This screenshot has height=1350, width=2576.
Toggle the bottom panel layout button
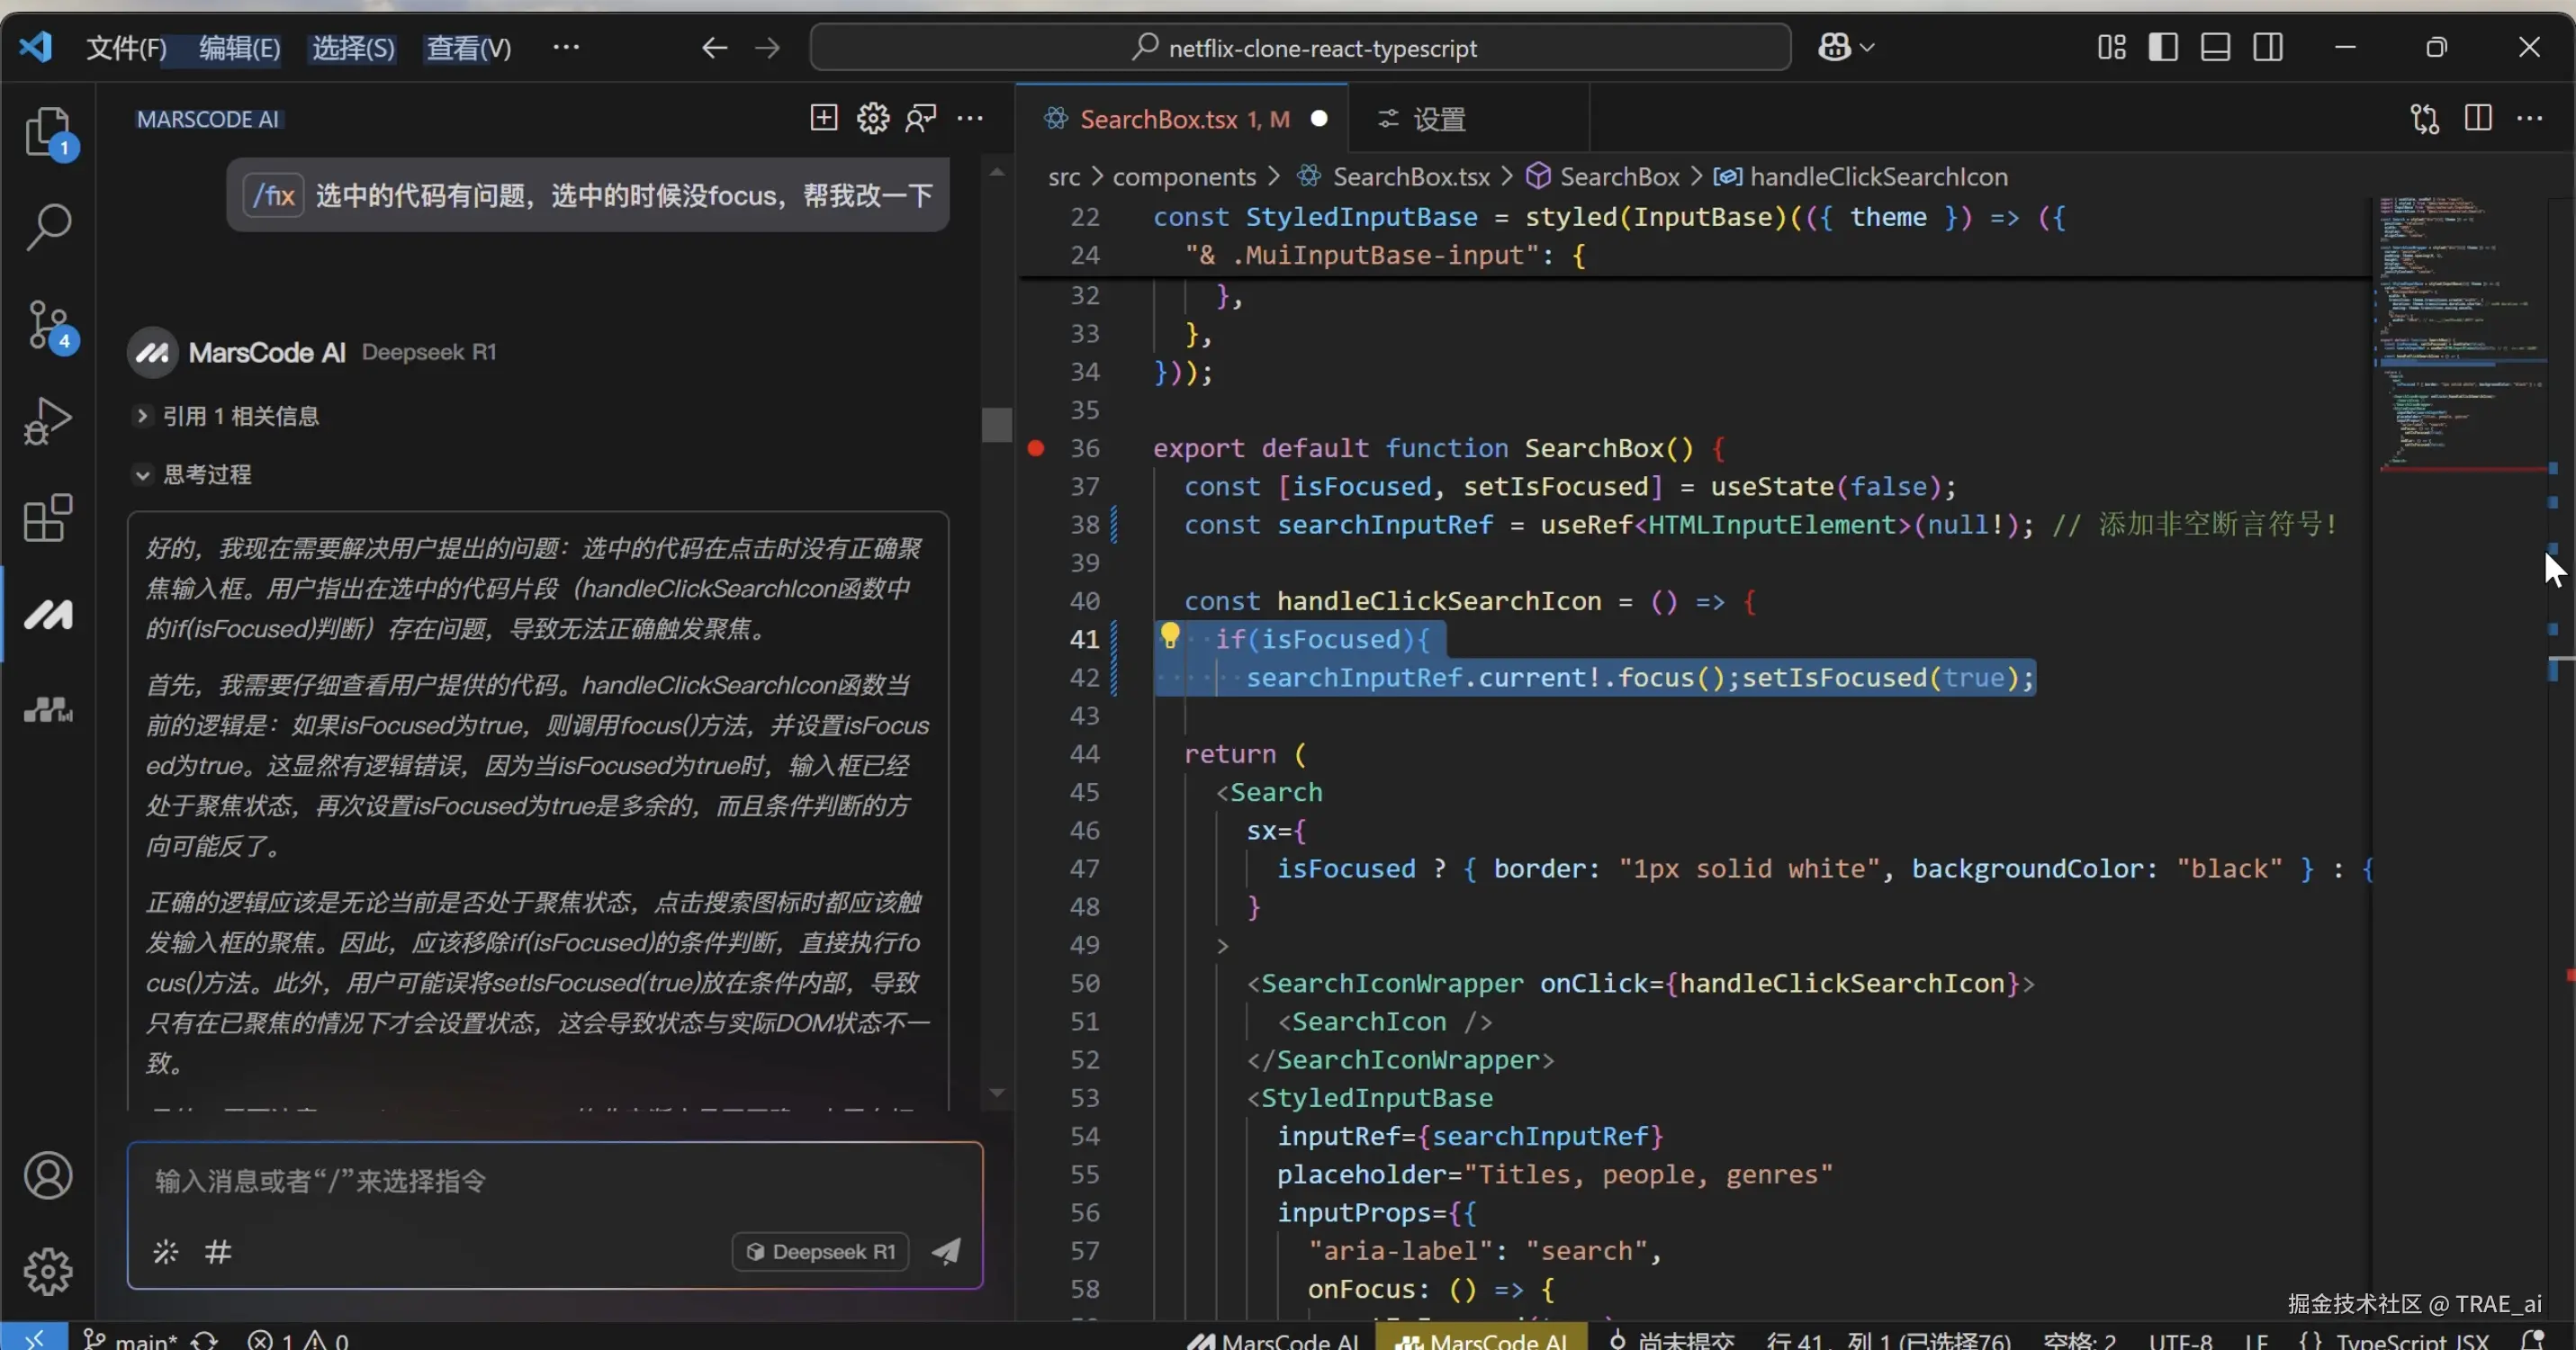tap(2215, 47)
